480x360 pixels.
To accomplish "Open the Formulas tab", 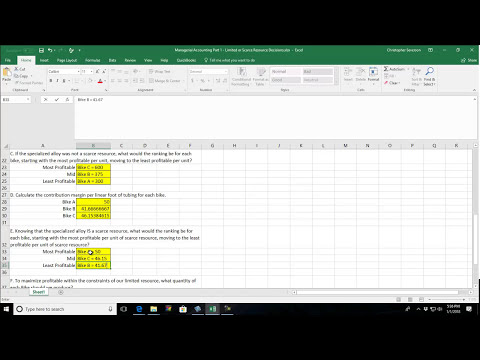I will (x=92, y=60).
